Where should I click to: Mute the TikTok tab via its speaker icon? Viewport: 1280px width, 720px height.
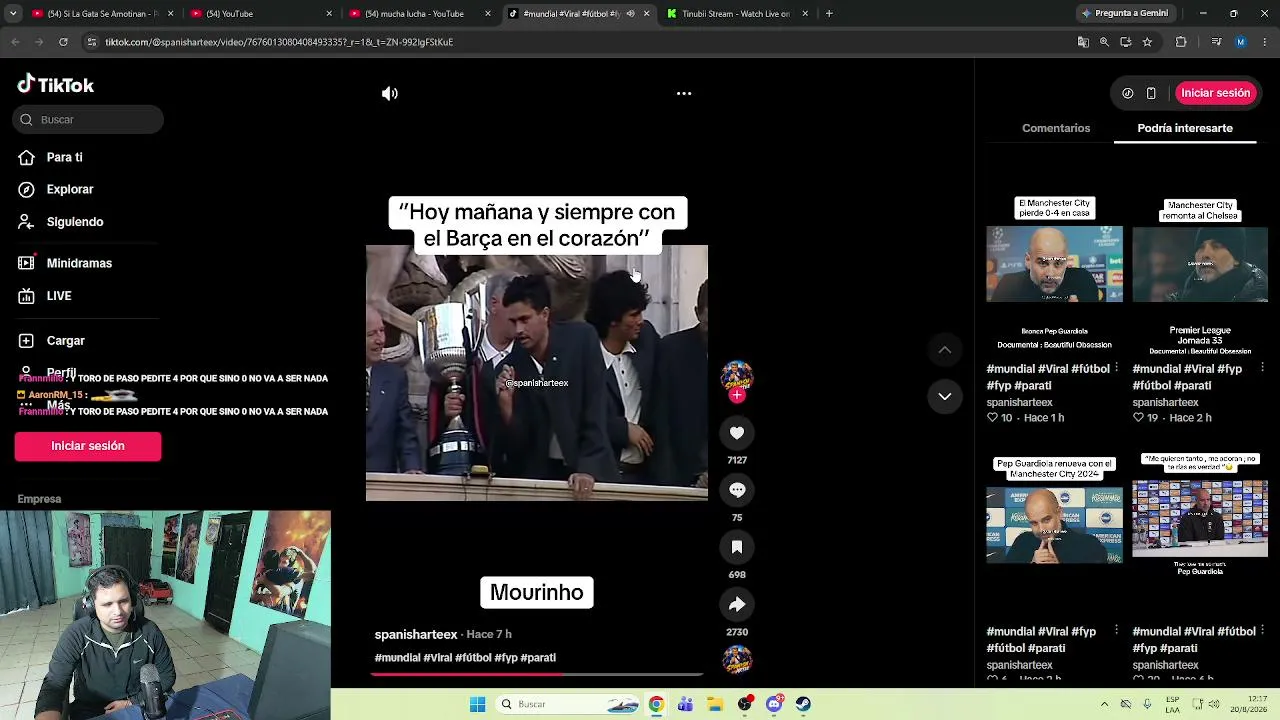pos(630,14)
